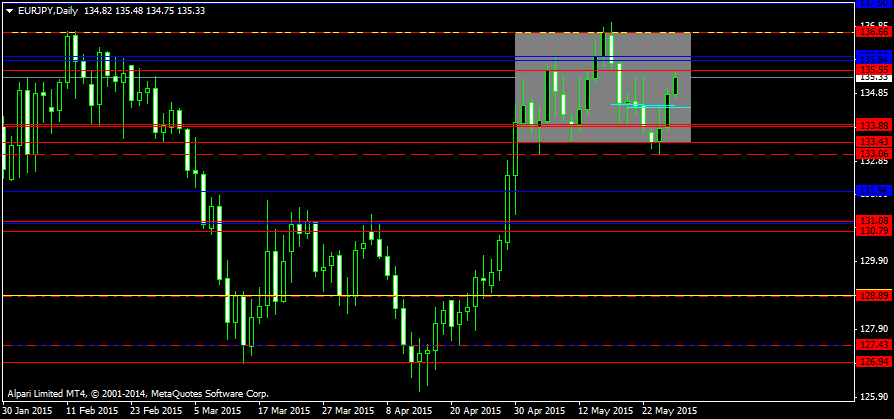
Task: Click the 30 Jan 2015 date label
Action: [28, 410]
